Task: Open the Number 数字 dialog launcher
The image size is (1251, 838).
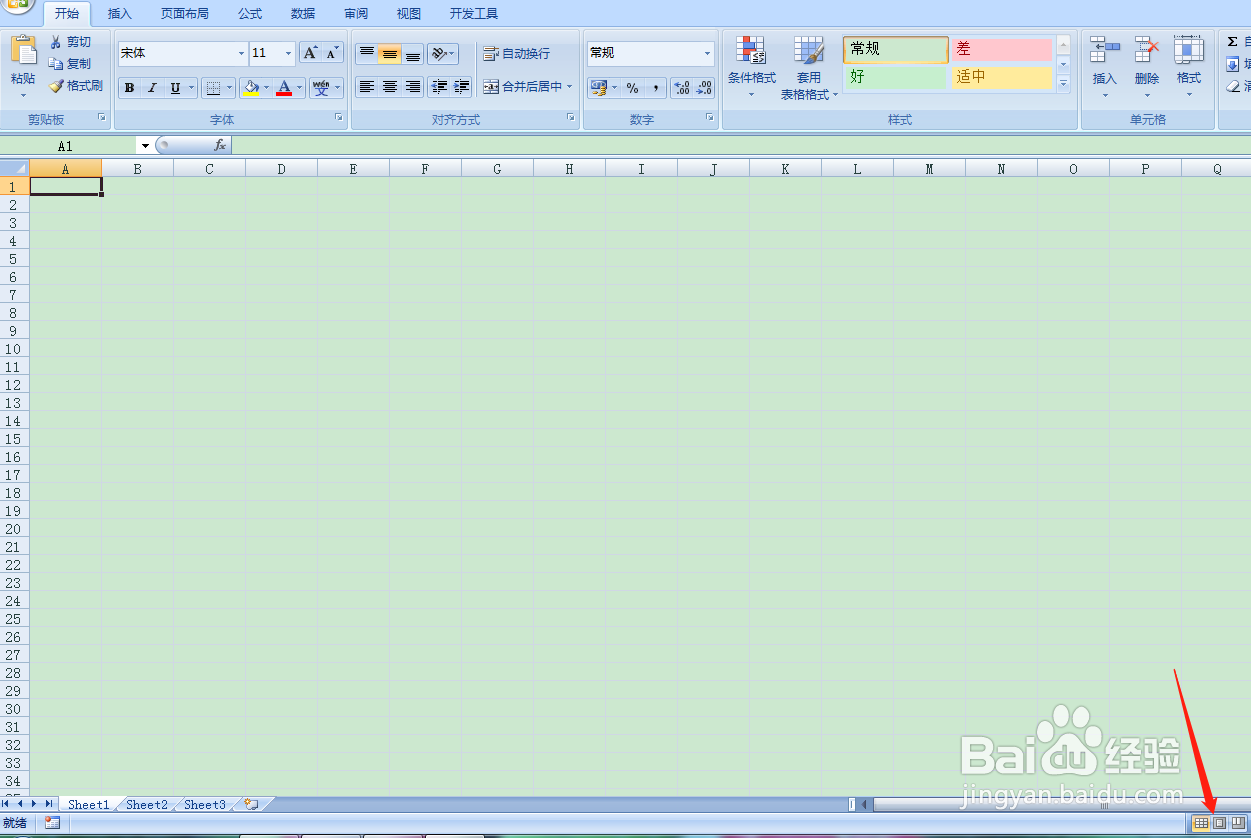Action: pos(710,118)
